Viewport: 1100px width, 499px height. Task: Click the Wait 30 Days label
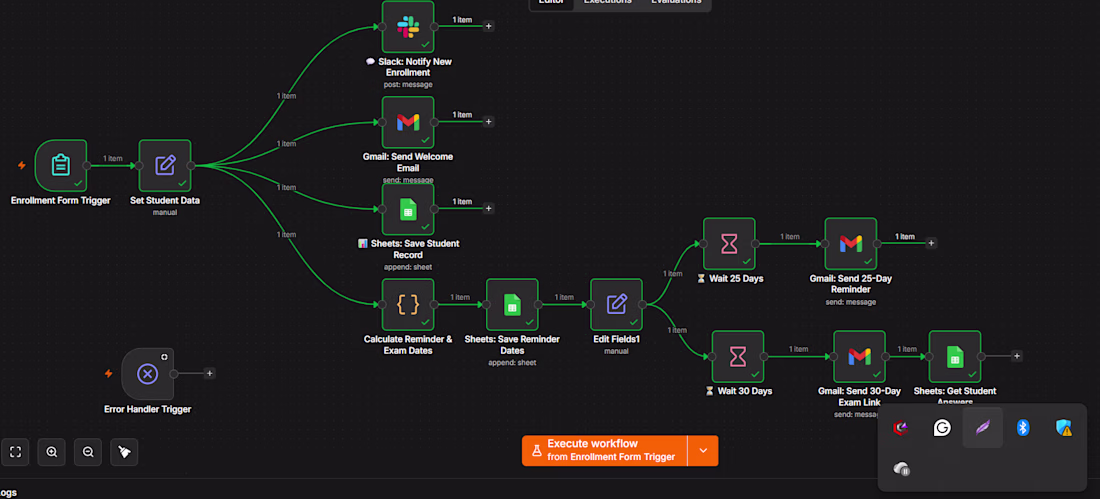tap(738, 391)
